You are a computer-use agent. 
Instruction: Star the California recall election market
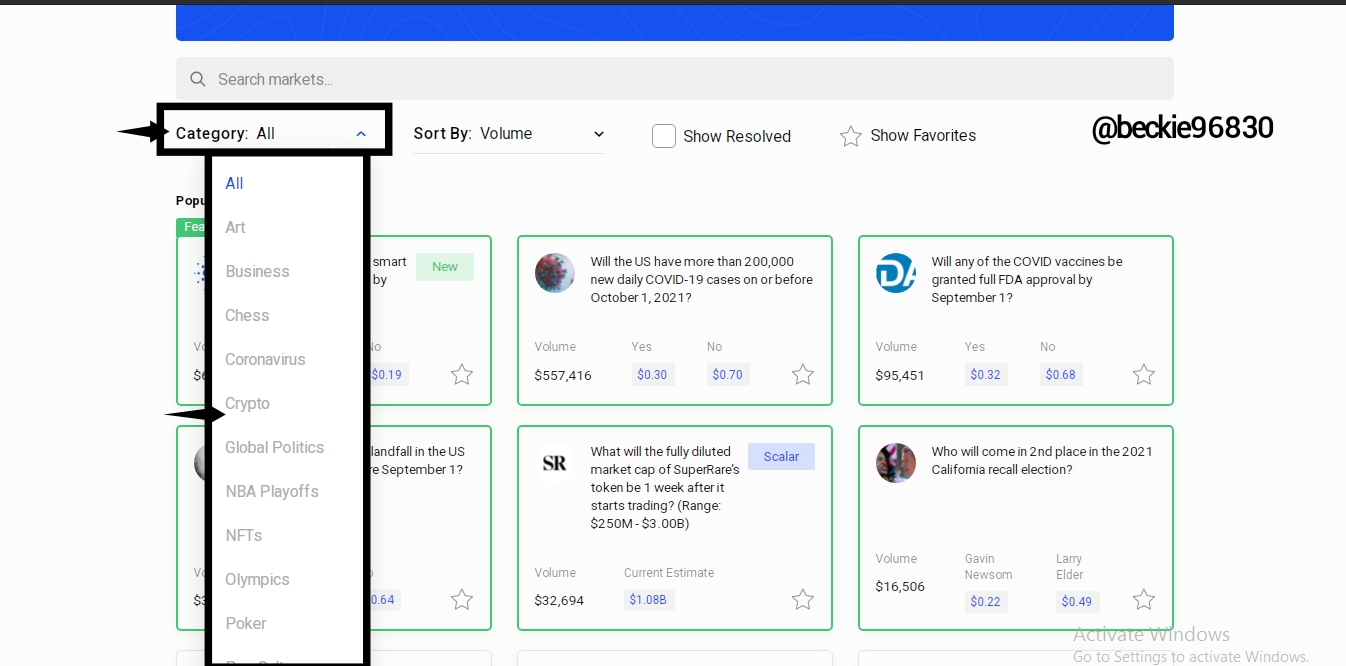(1143, 600)
